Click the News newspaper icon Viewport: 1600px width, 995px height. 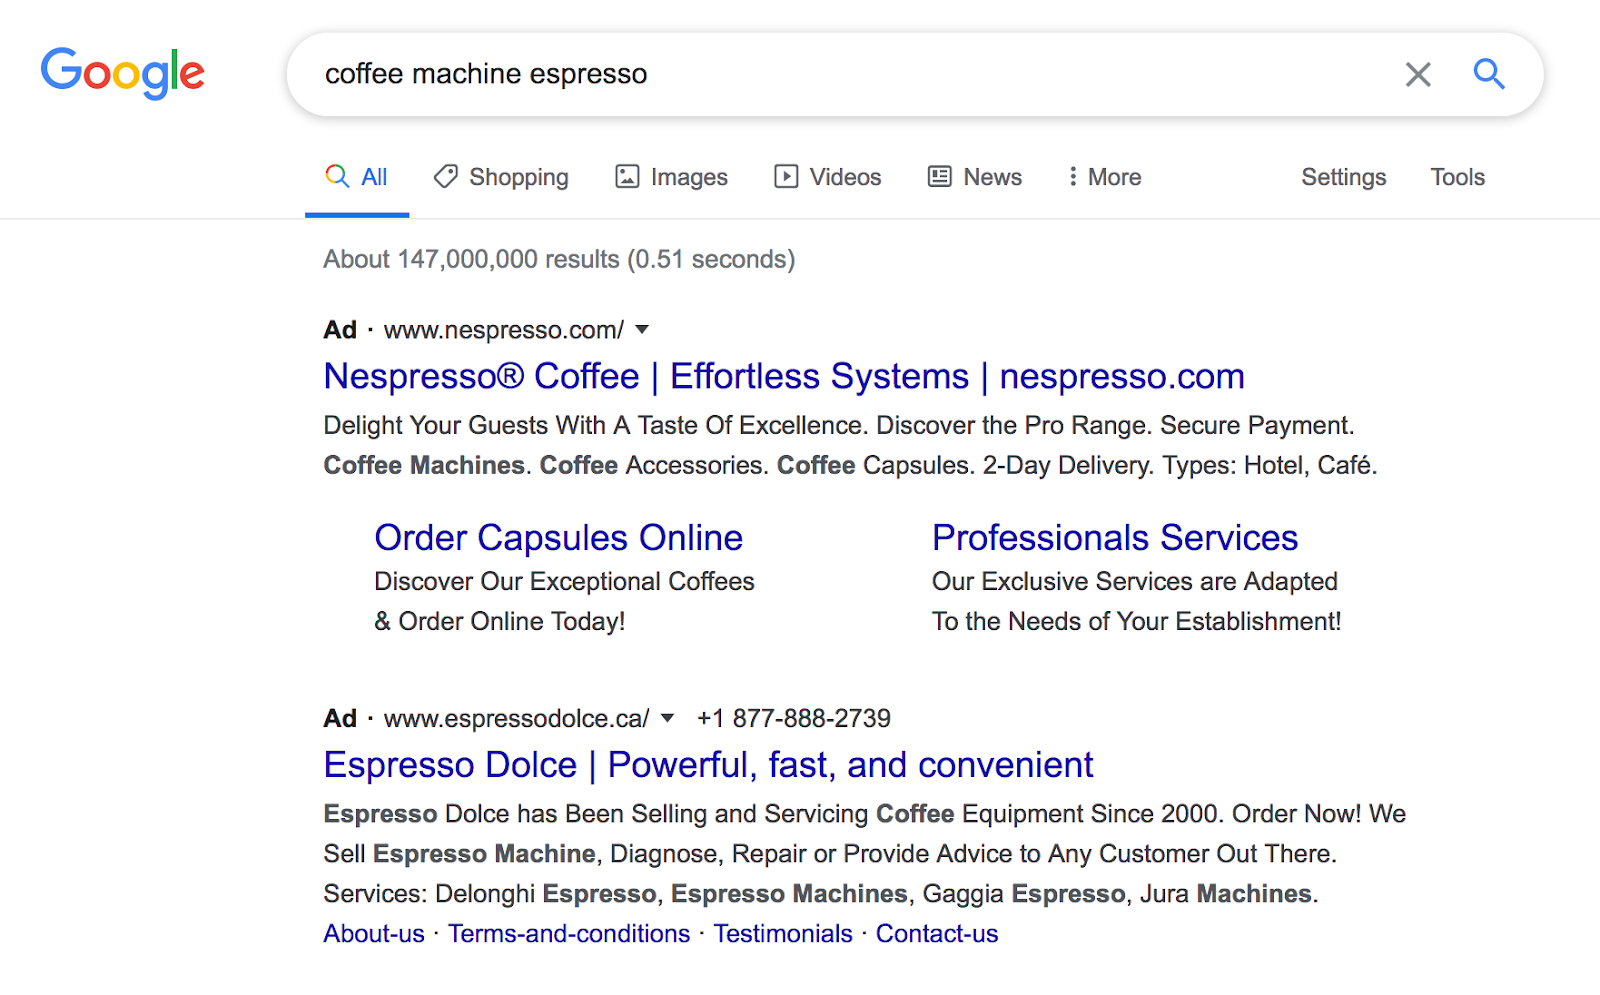(940, 177)
